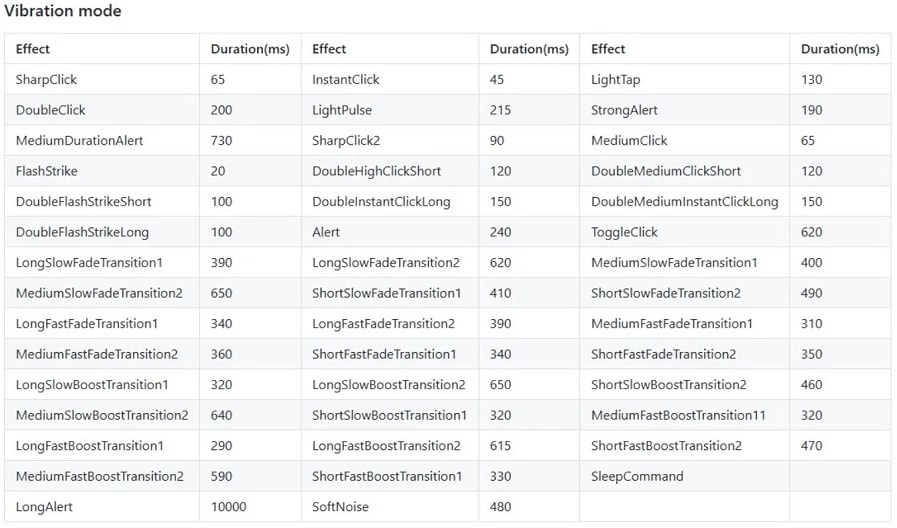Click the 615 duration cell
Image resolution: width=897 pixels, height=528 pixels.
pos(501,446)
